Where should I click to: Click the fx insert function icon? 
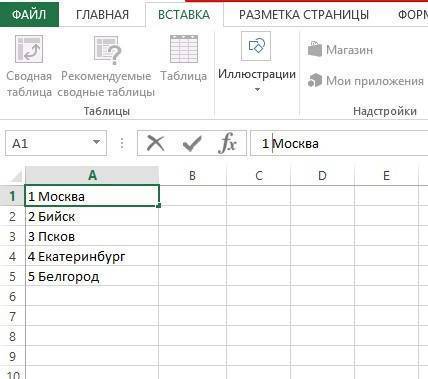click(x=227, y=143)
